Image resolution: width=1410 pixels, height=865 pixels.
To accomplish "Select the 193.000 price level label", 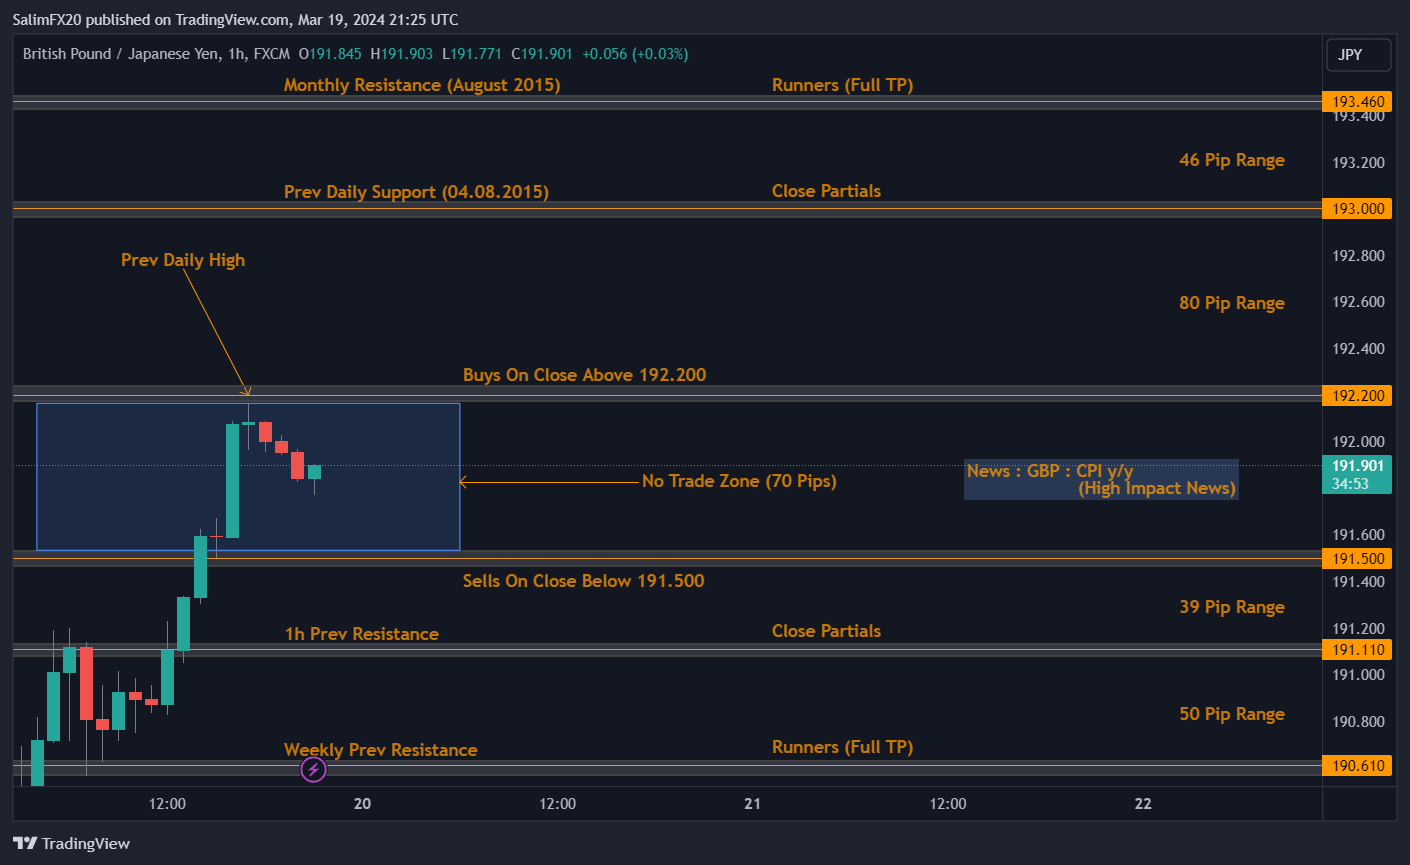I will pos(1358,208).
